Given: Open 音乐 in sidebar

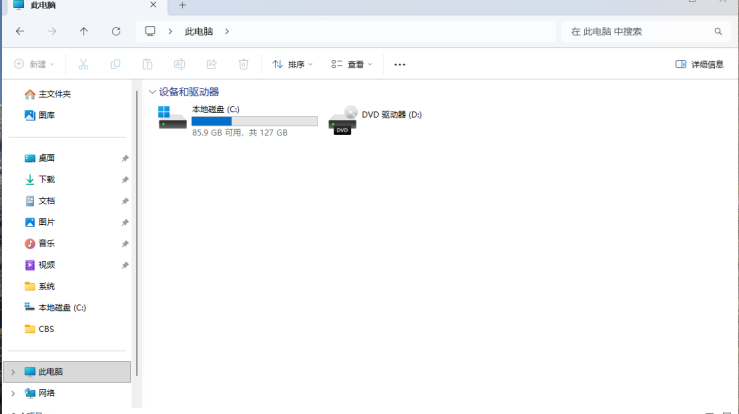Looking at the screenshot, I should pos(40,243).
